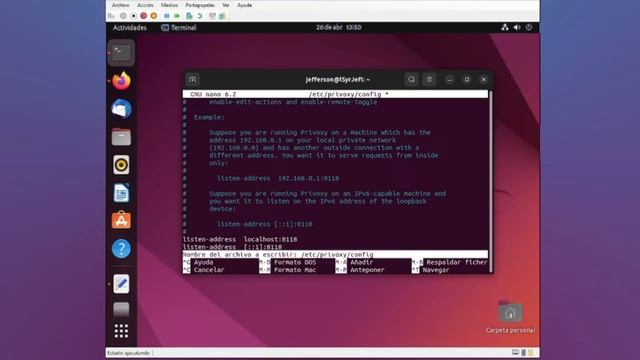Click the last icon in the VM toolbar
Image resolution: width=640 pixels, height=360 pixels.
(x=222, y=16)
